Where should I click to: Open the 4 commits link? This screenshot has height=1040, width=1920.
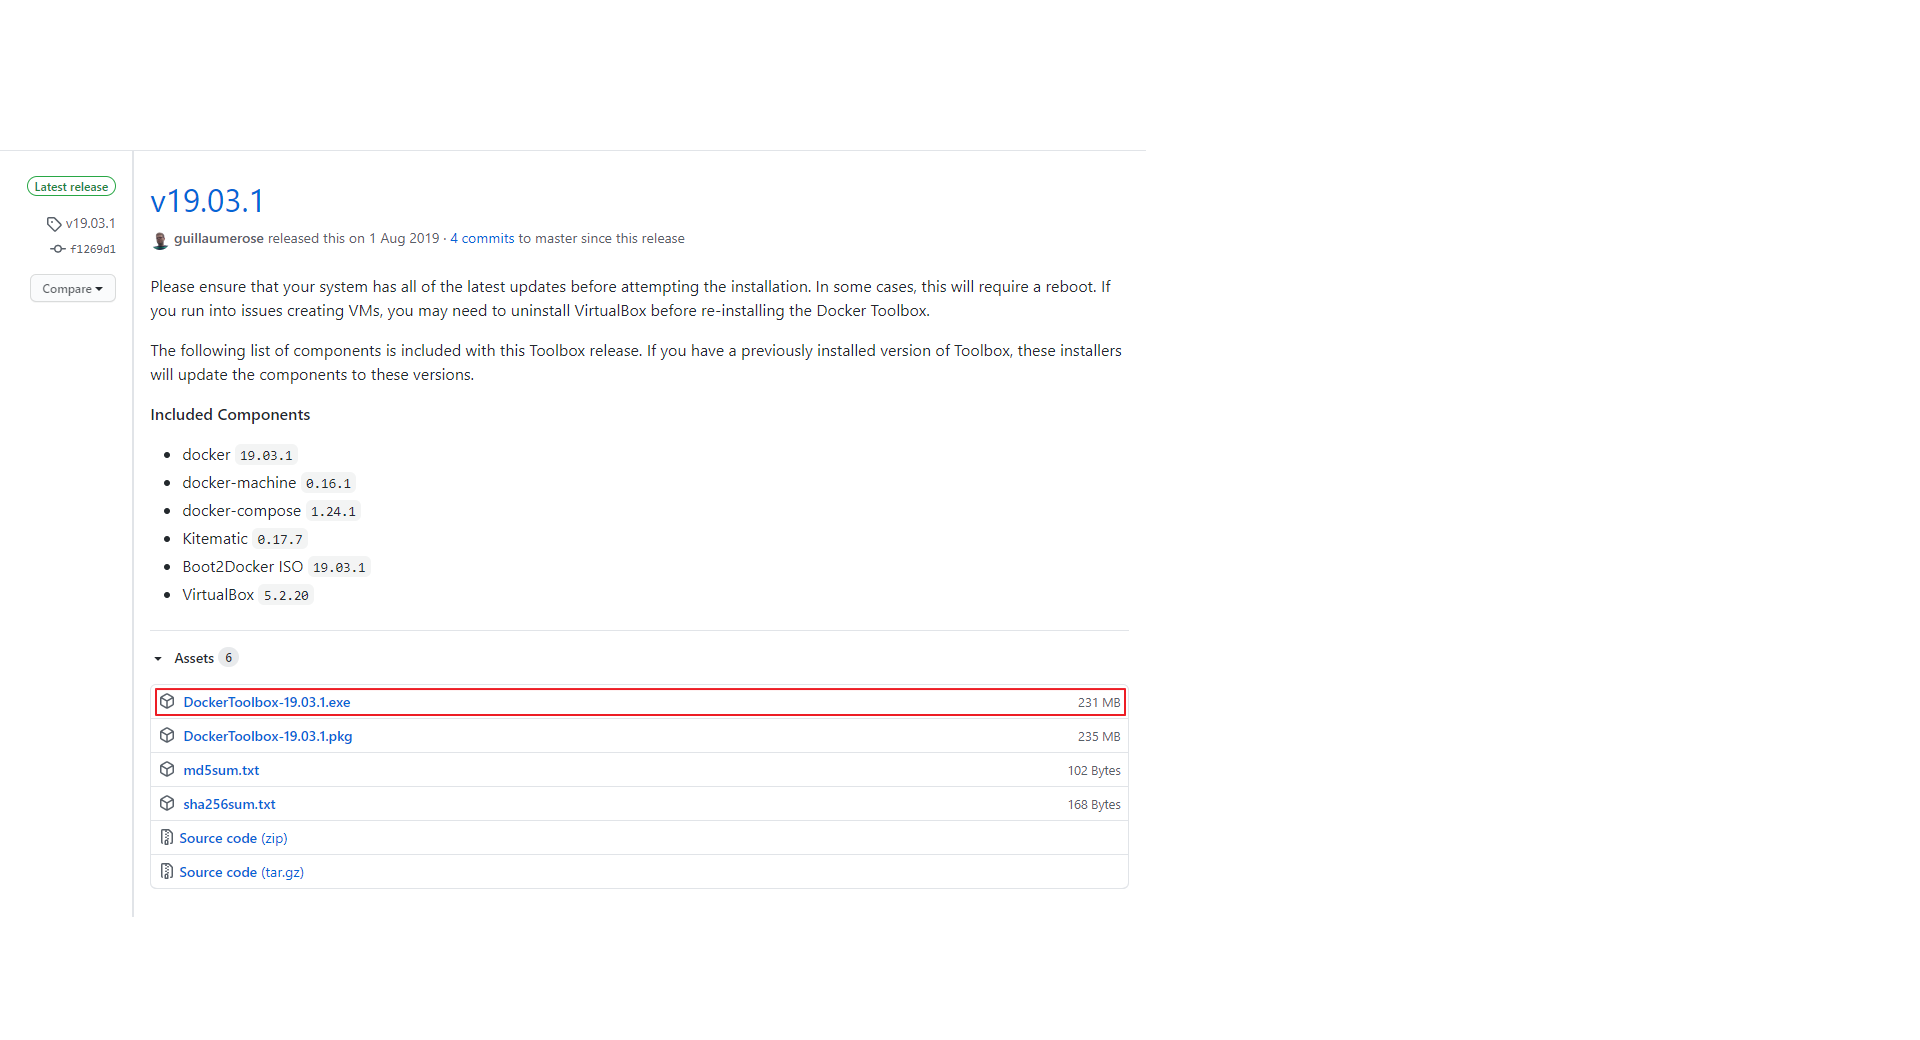(481, 238)
